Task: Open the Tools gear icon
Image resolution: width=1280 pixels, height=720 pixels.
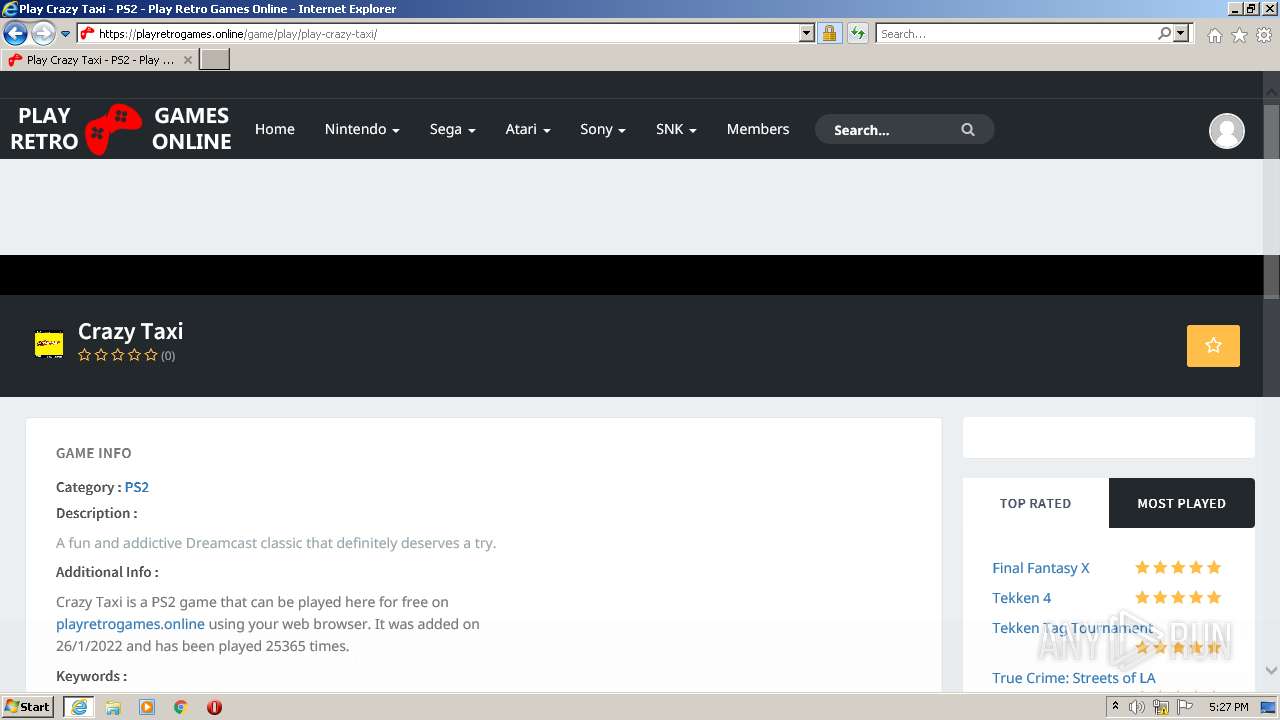Action: [1264, 35]
